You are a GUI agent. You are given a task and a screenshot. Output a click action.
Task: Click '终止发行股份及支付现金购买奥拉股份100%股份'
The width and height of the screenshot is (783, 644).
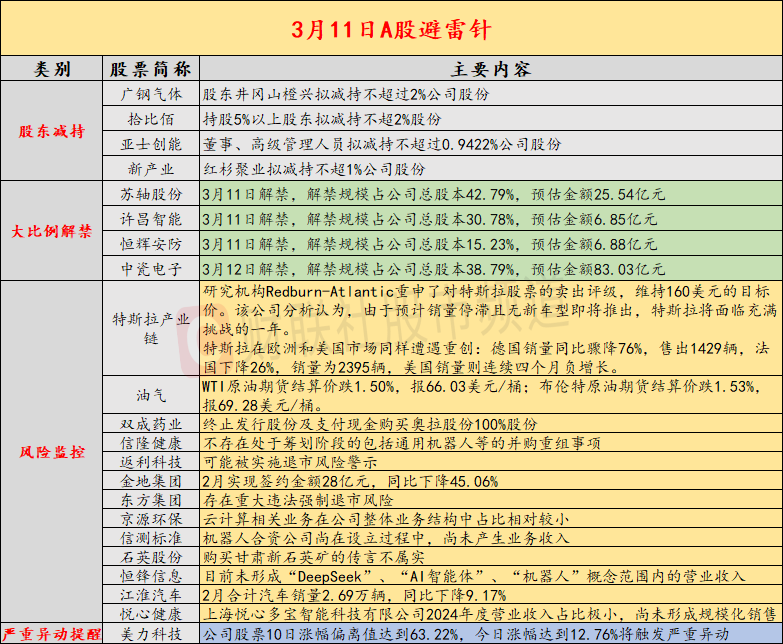click(x=370, y=424)
